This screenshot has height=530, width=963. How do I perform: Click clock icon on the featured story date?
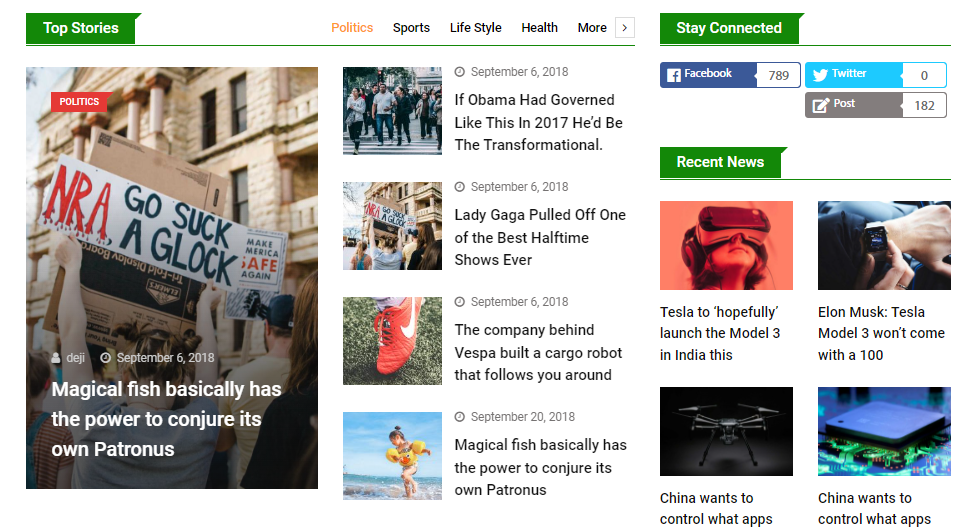point(106,357)
